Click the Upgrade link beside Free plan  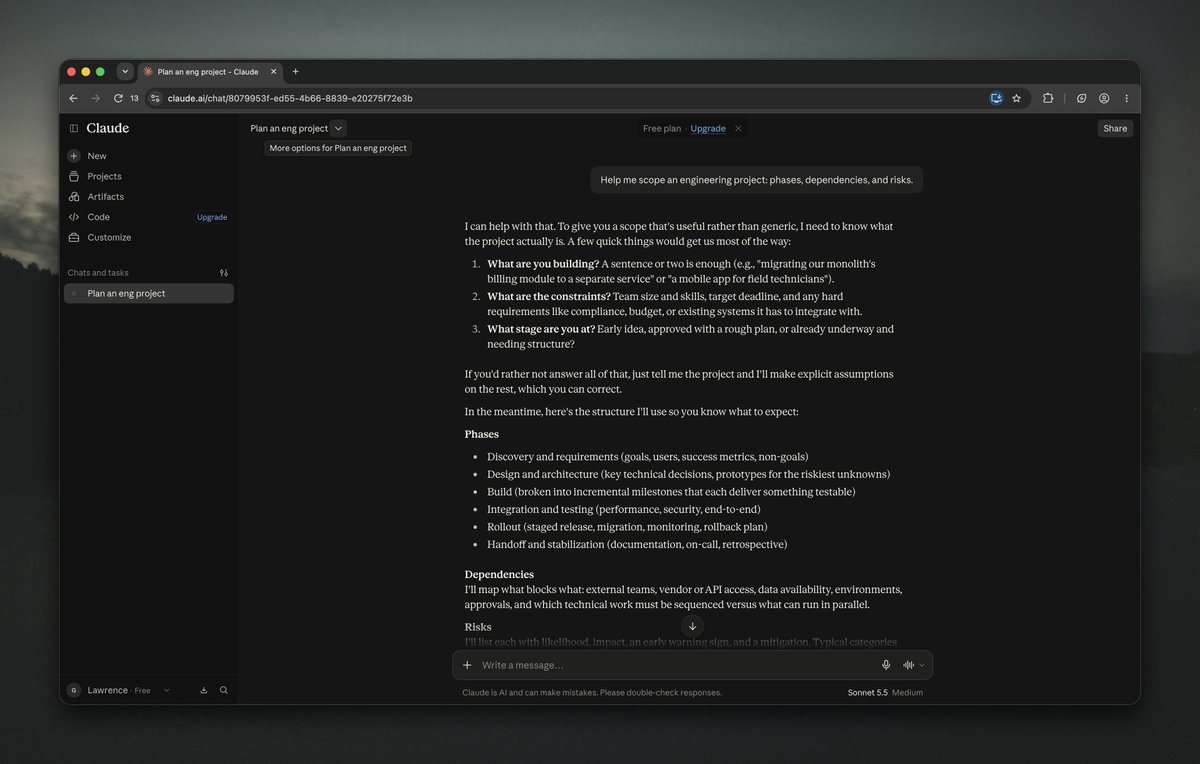tap(708, 128)
